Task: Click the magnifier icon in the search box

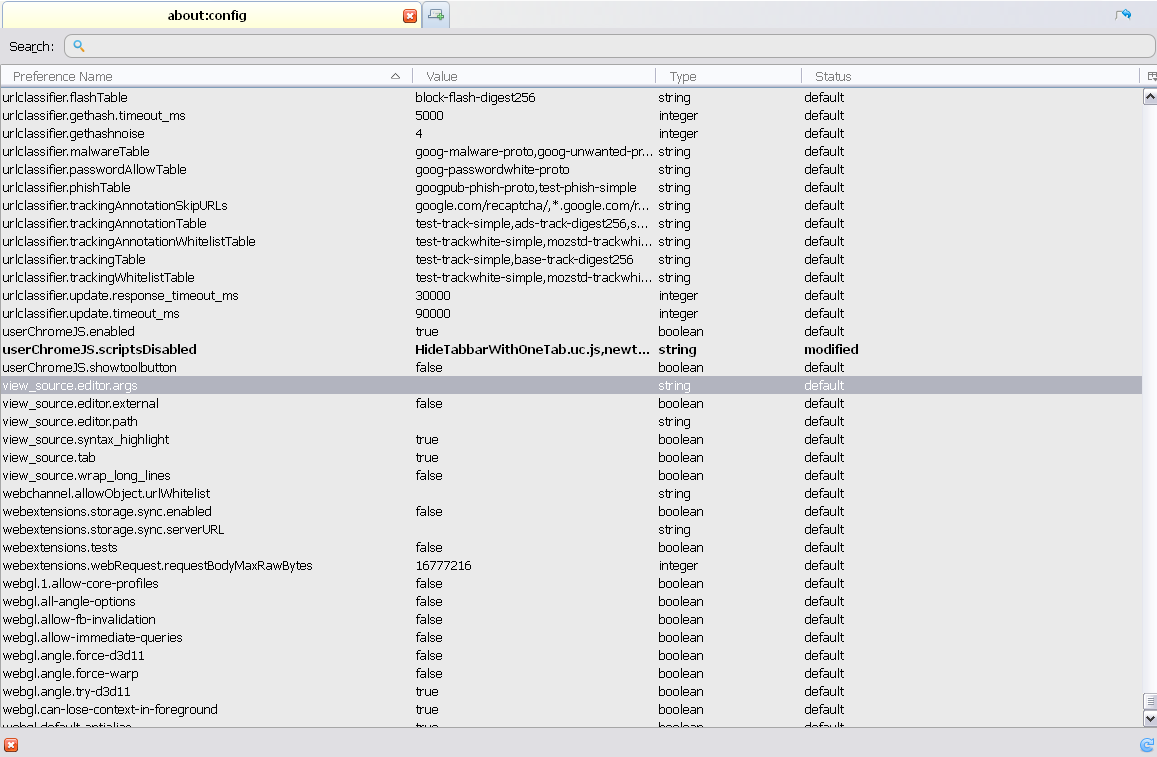Action: 79,46
